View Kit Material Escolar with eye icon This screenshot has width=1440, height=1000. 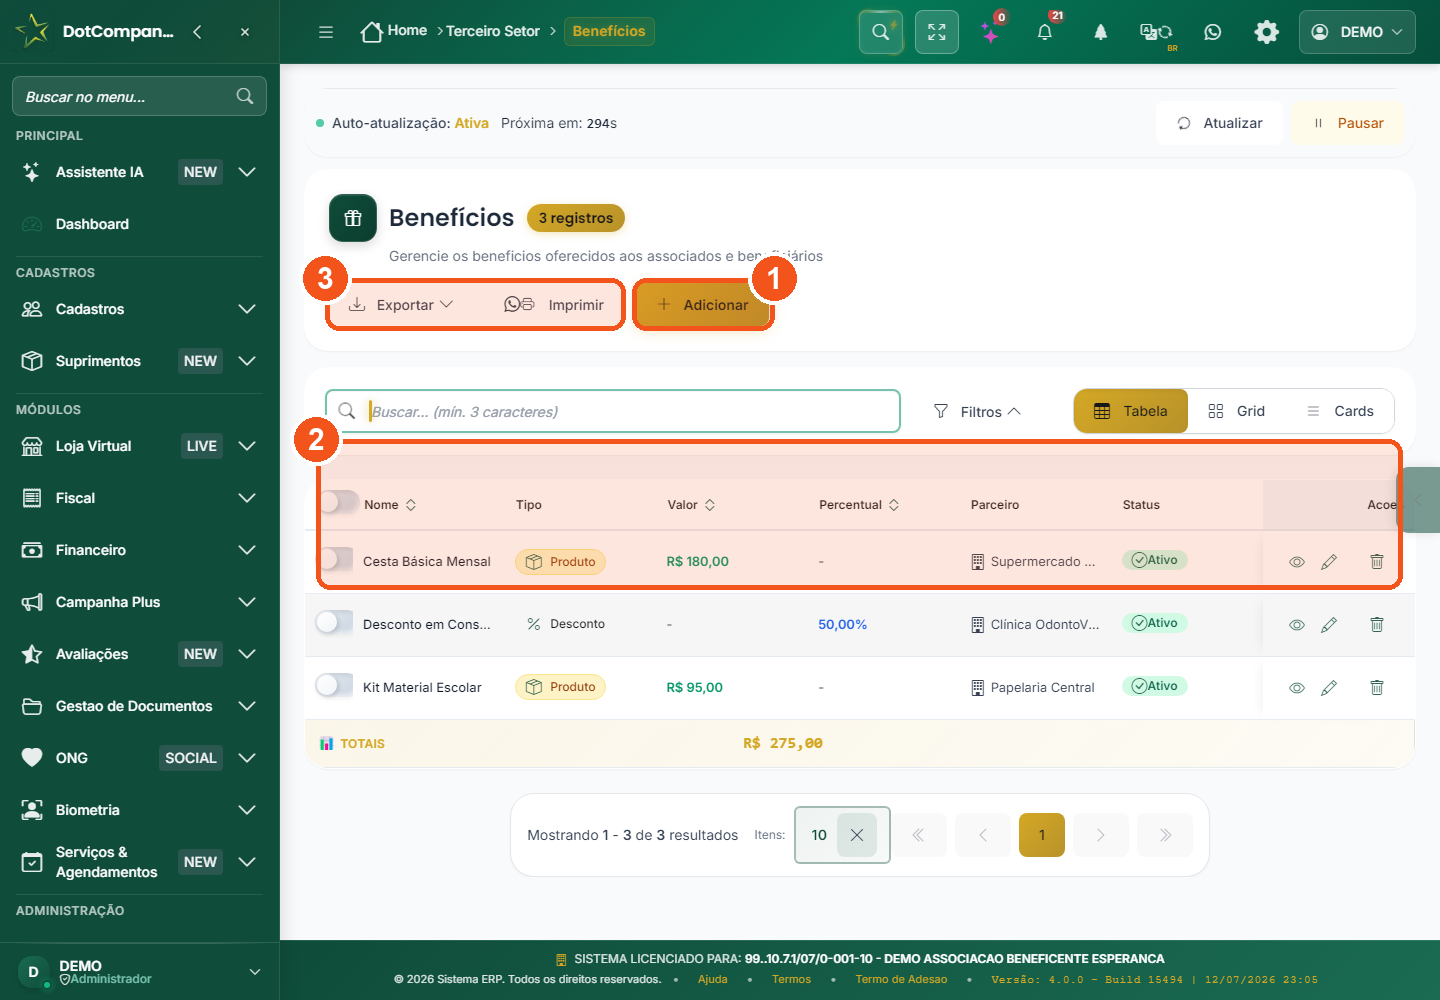tap(1297, 688)
